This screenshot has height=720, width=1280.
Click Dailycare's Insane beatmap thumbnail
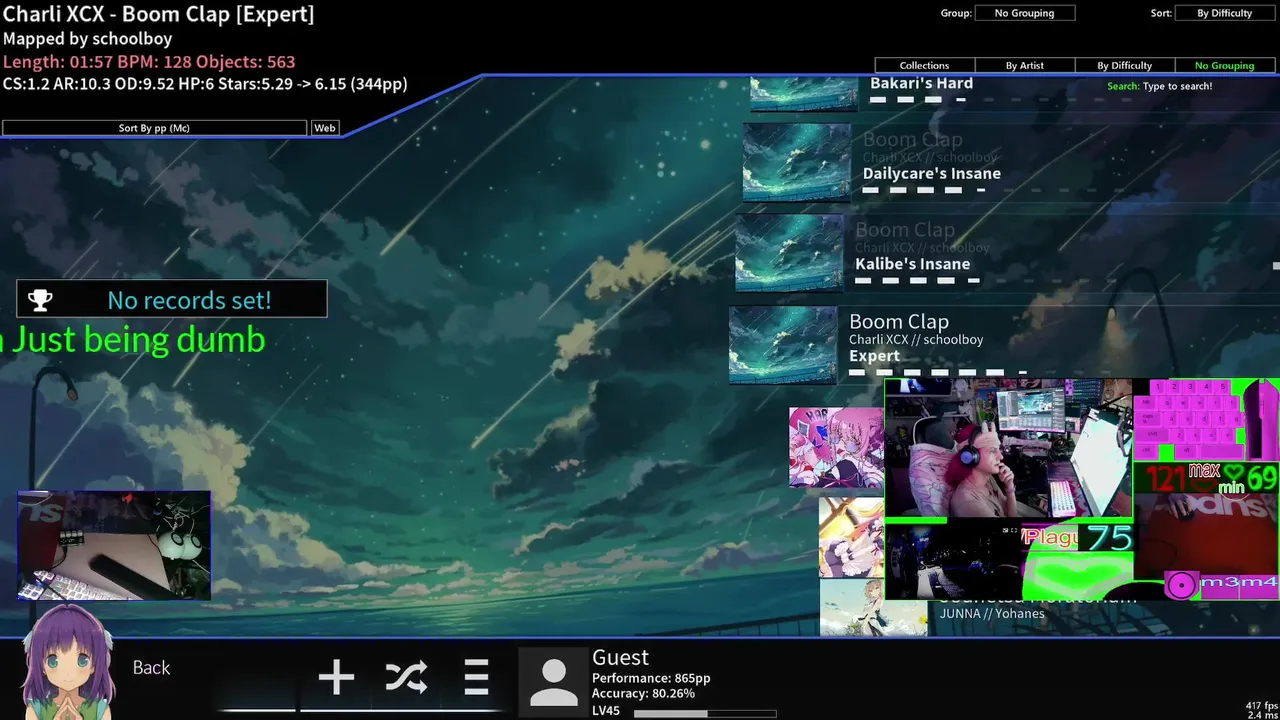(797, 162)
